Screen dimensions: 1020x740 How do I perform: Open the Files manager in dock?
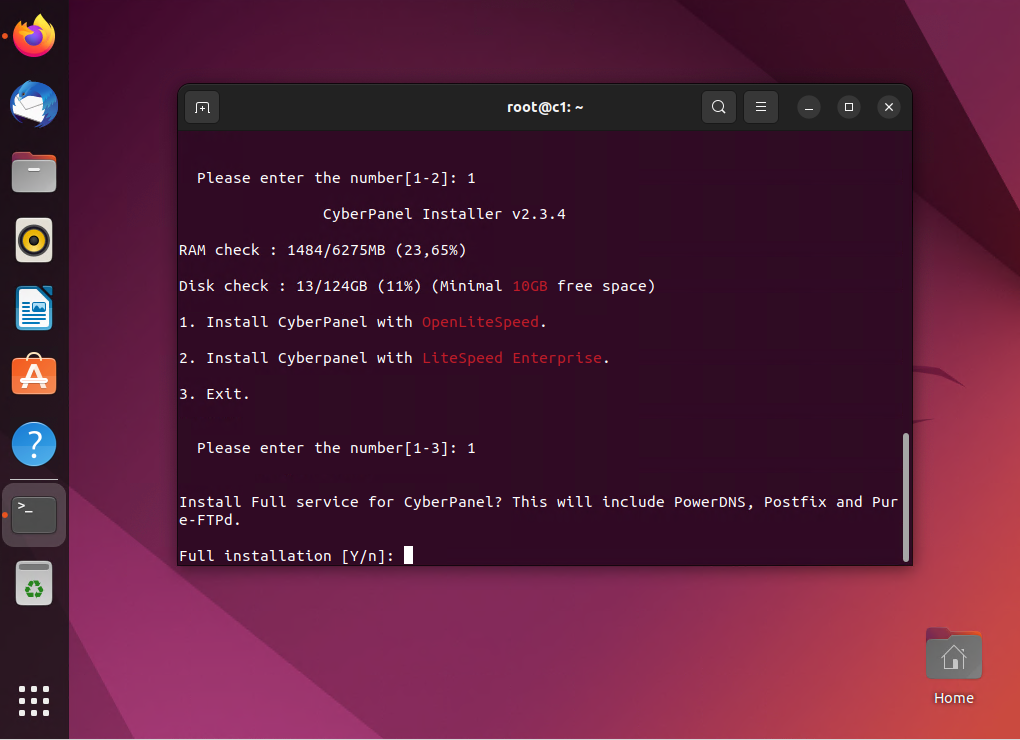click(34, 172)
